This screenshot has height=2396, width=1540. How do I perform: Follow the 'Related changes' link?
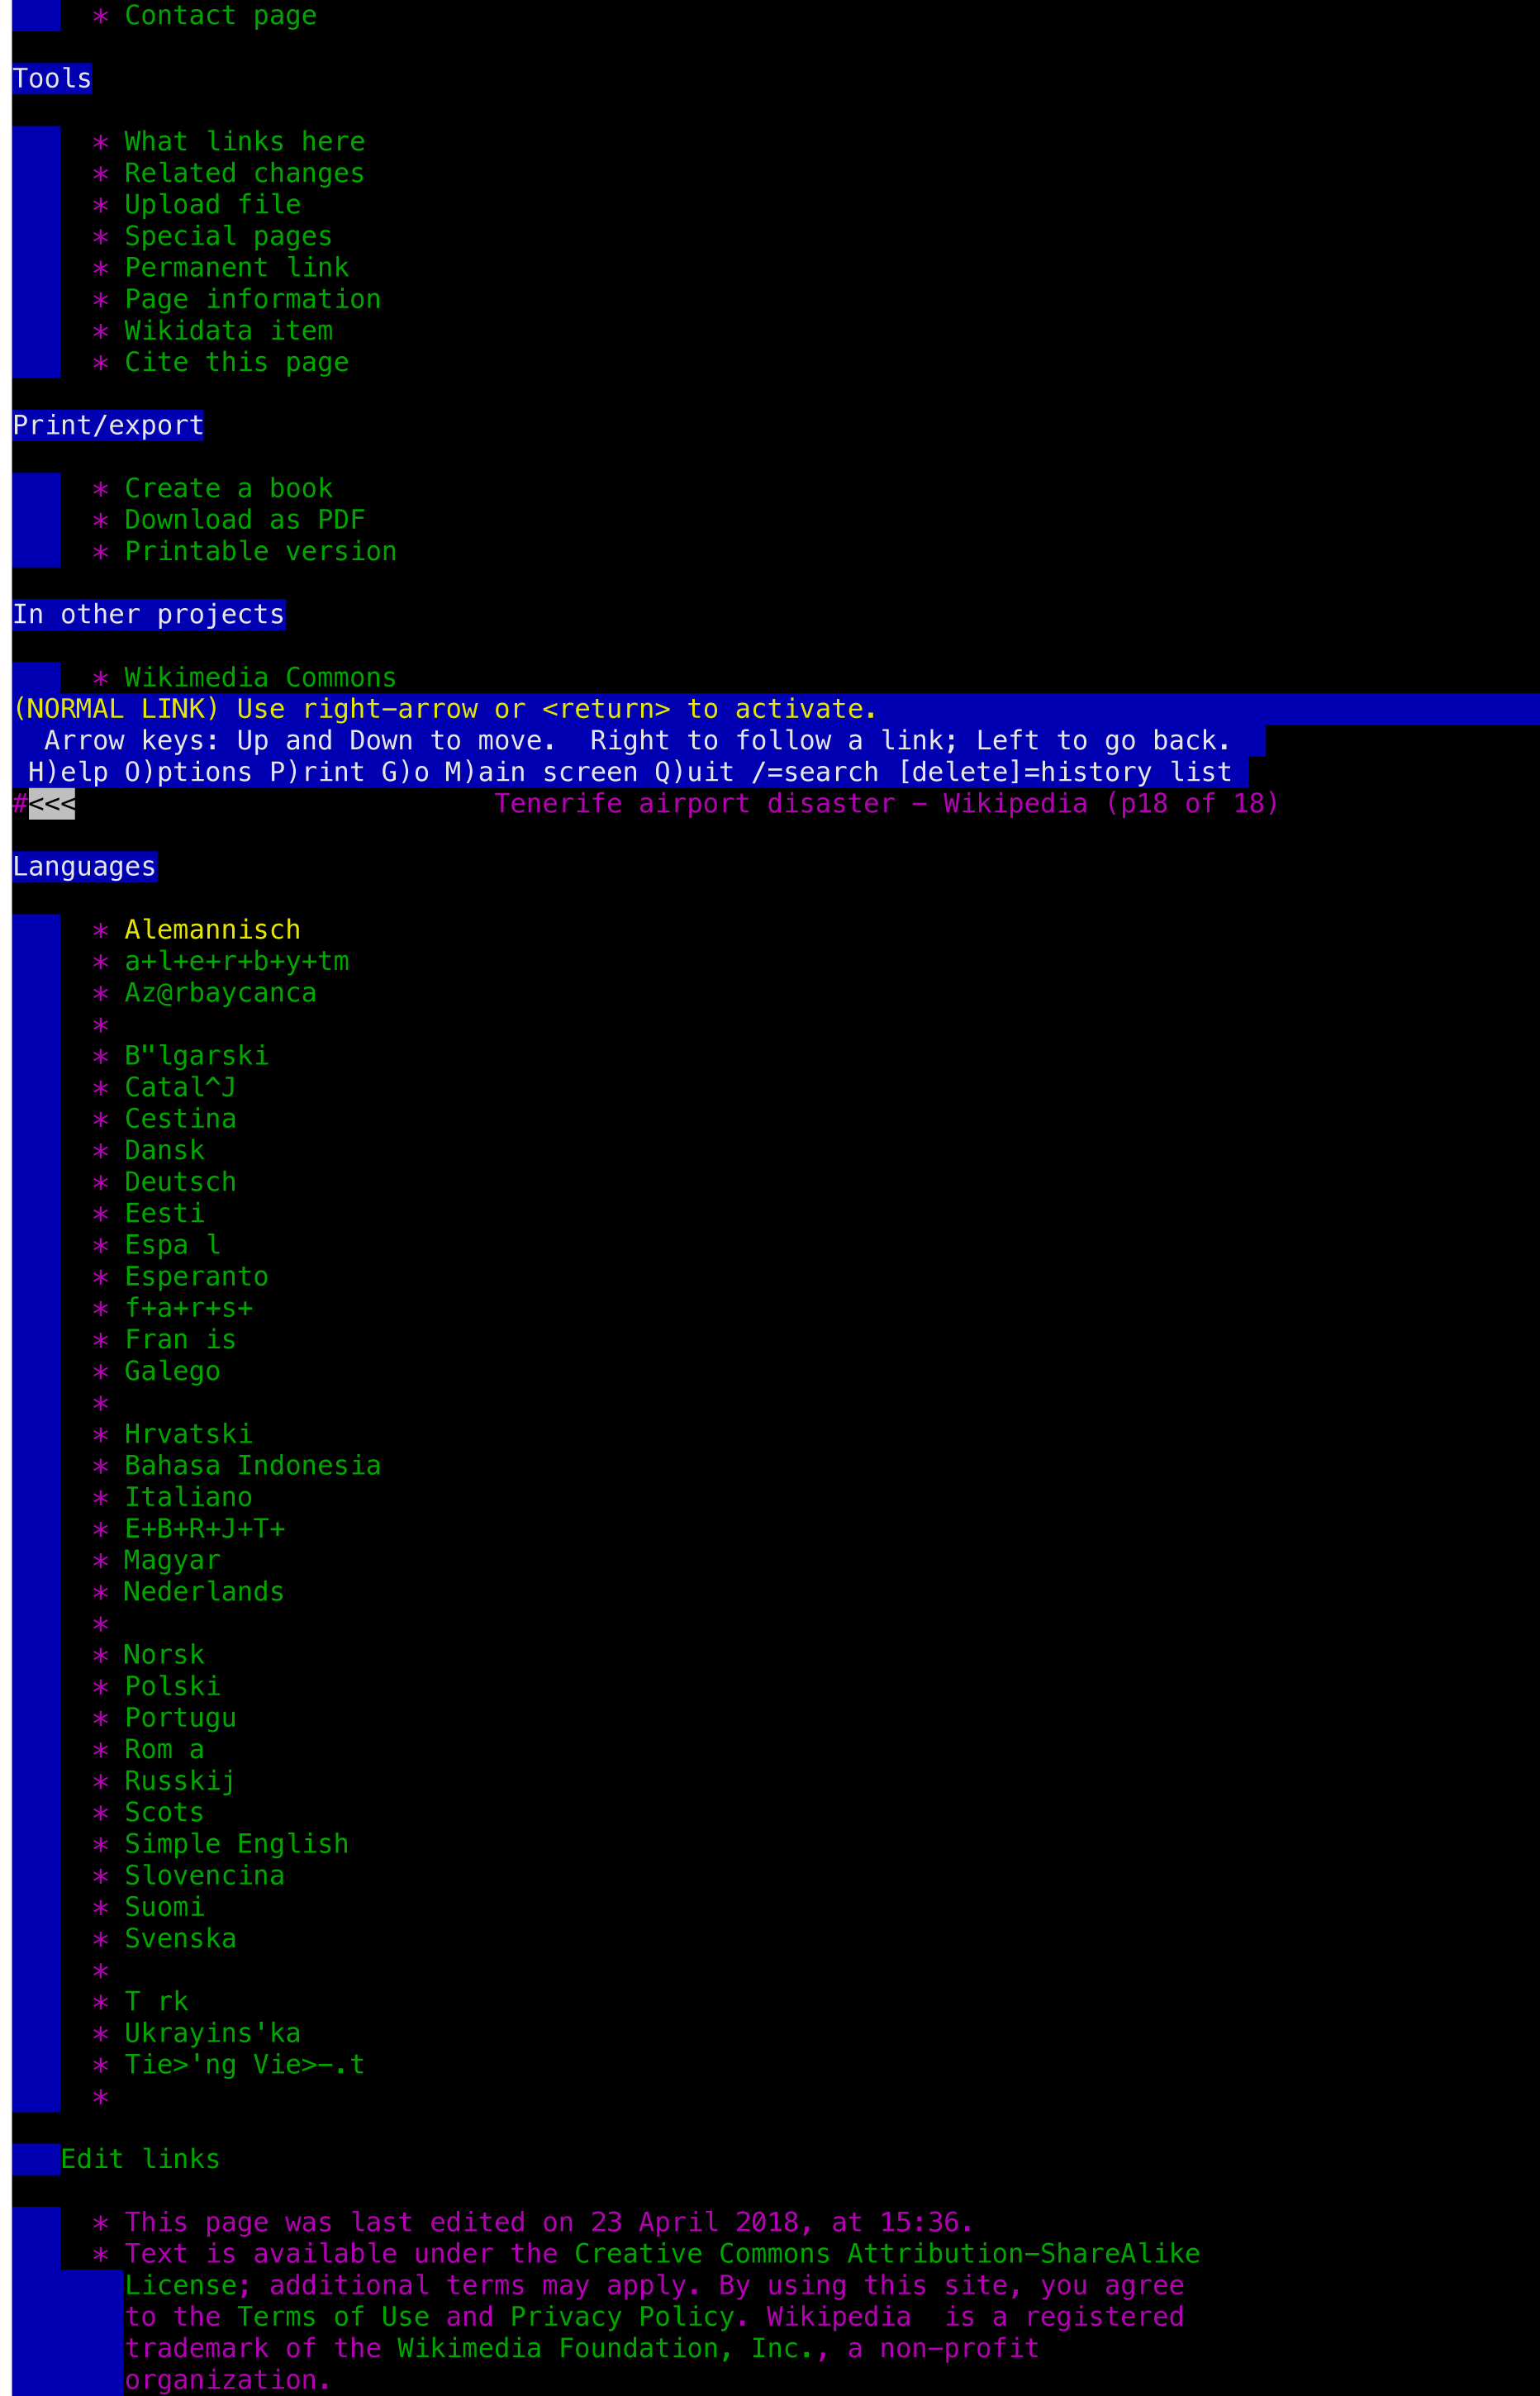[244, 173]
